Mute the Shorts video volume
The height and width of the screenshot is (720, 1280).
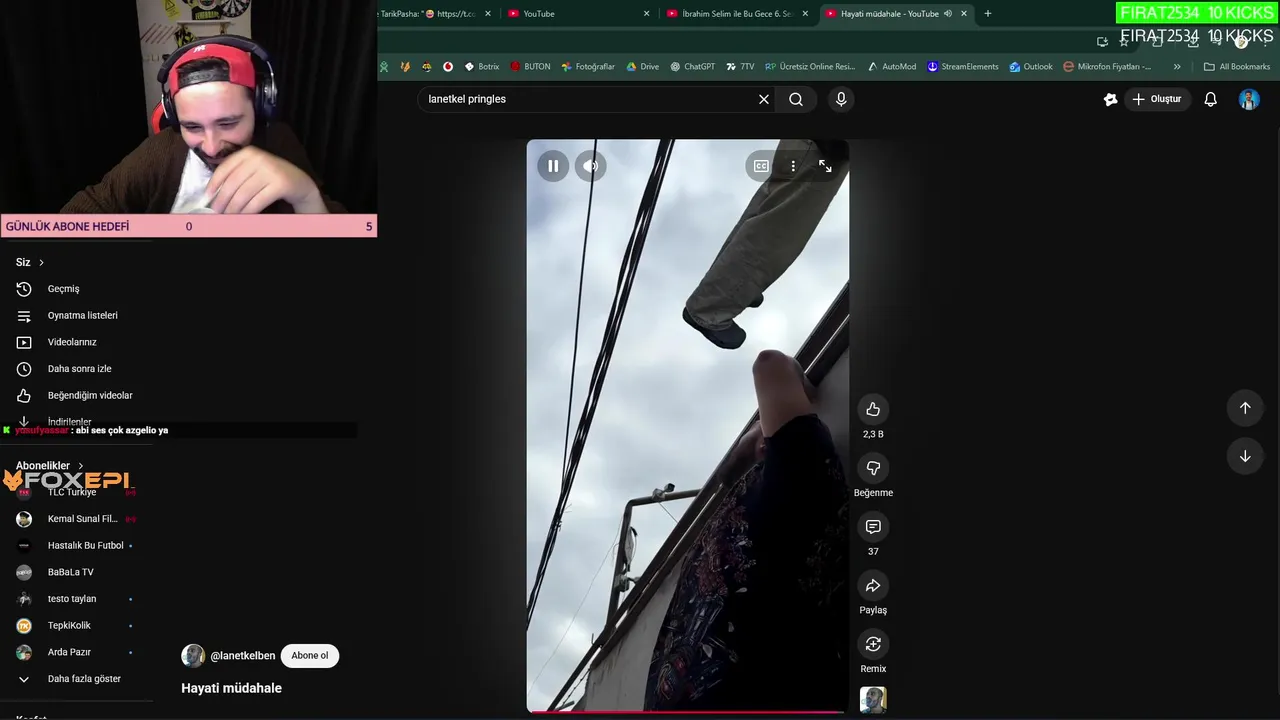(591, 166)
